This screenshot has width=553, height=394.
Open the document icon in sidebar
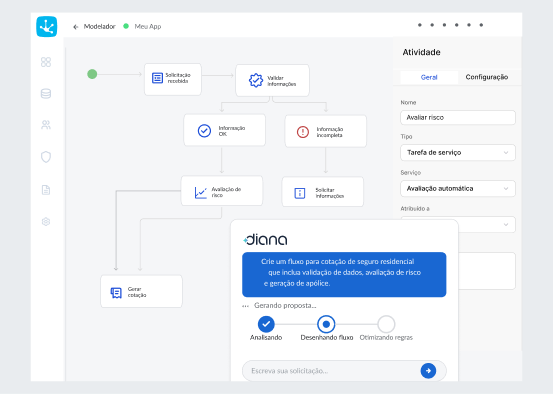(x=46, y=190)
